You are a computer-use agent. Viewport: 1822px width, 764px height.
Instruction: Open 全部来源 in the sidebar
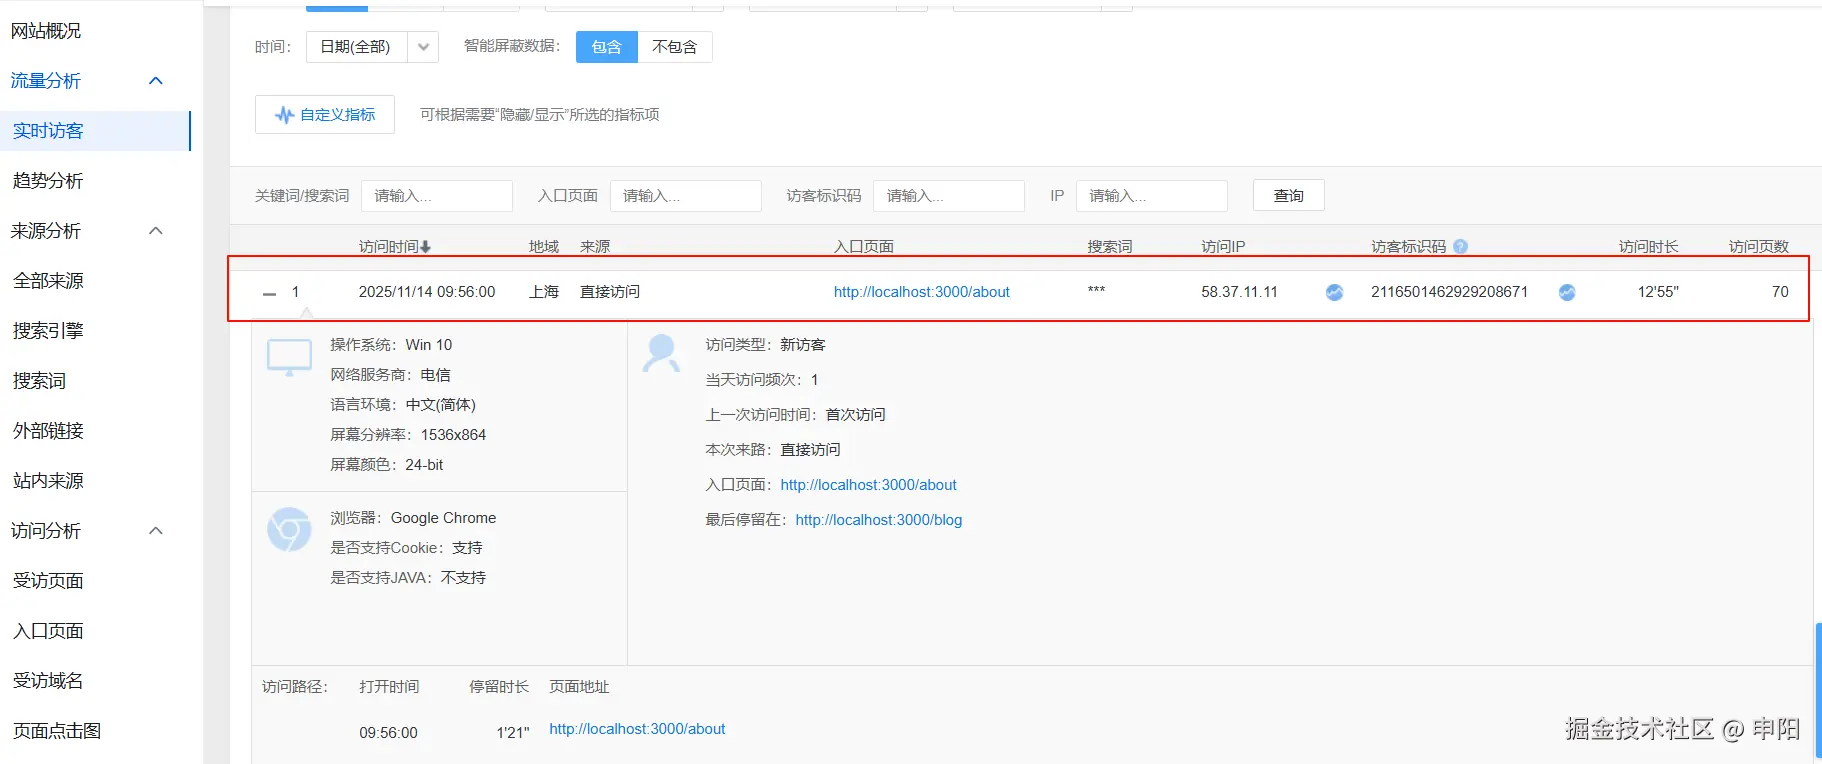point(48,281)
